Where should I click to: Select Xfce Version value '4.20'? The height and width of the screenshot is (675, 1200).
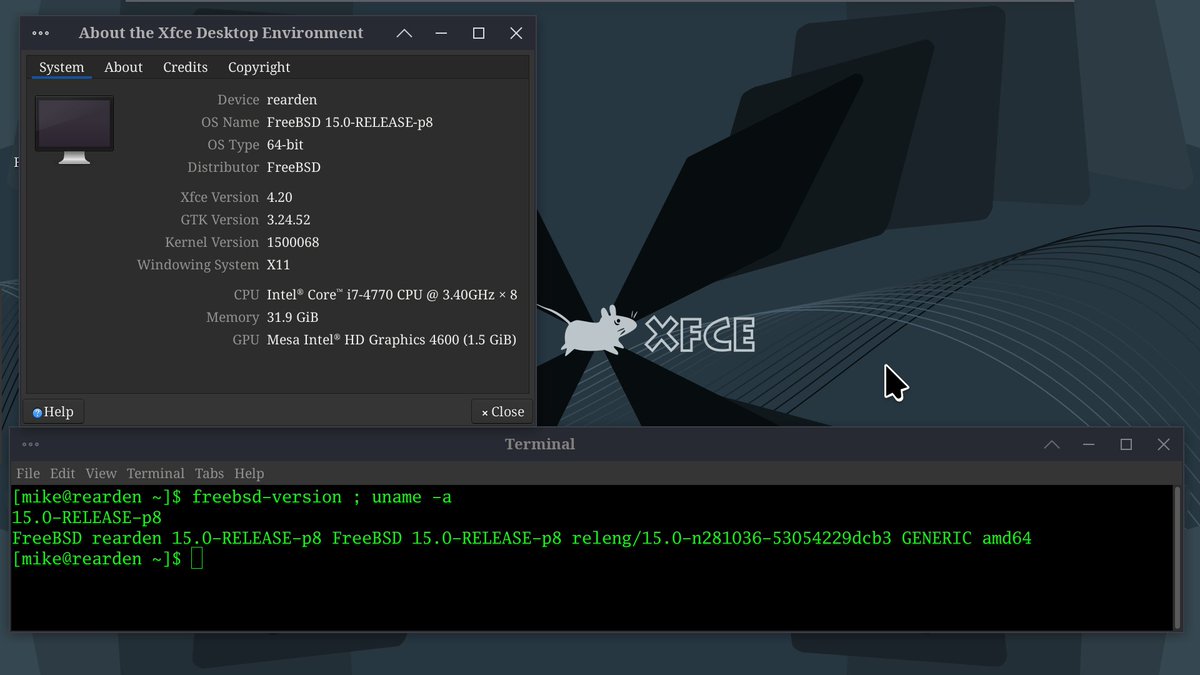[280, 197]
